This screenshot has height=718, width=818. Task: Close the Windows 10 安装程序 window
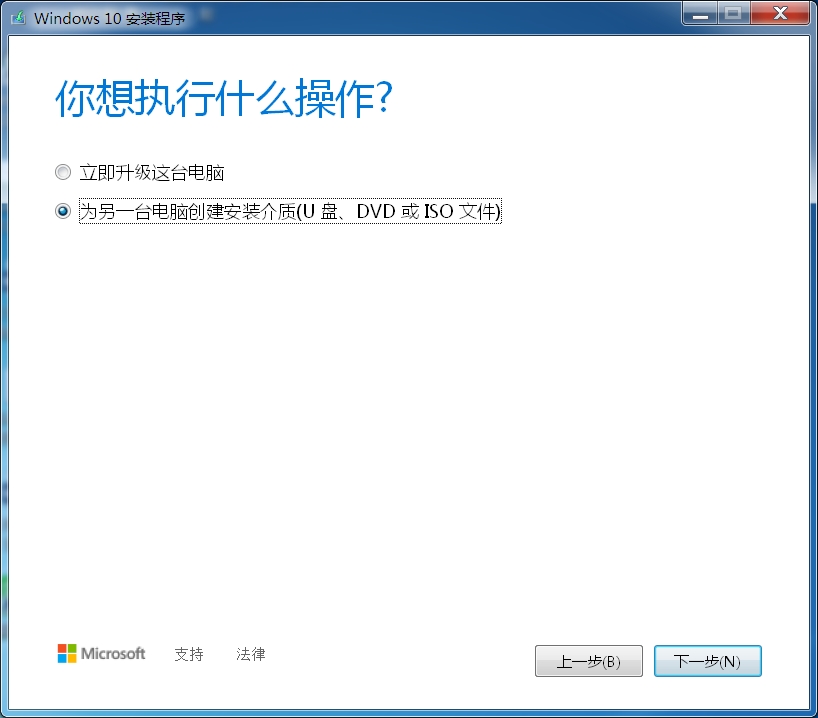point(780,14)
